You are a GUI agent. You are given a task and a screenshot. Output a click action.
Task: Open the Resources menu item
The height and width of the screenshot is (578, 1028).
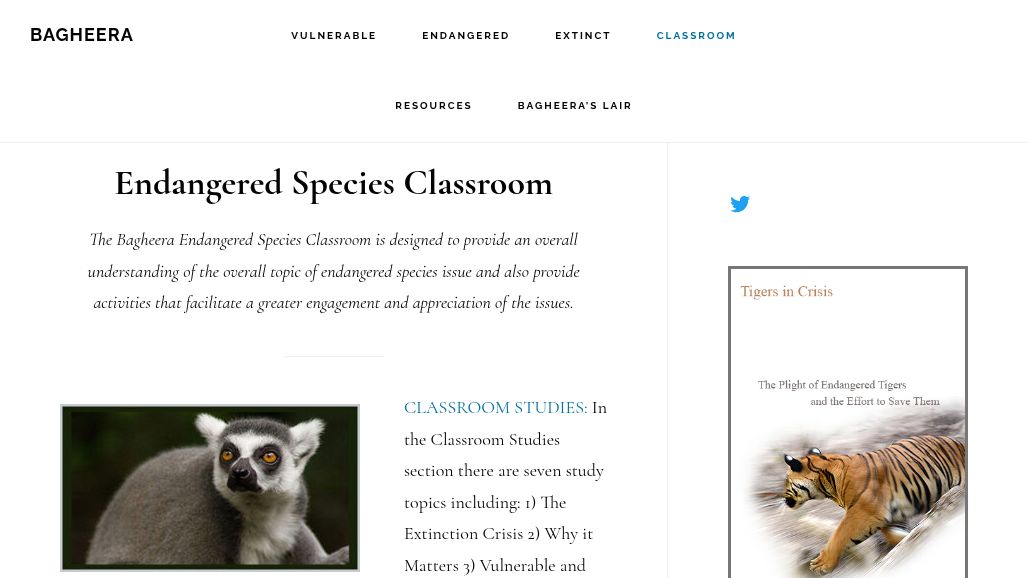(433, 106)
